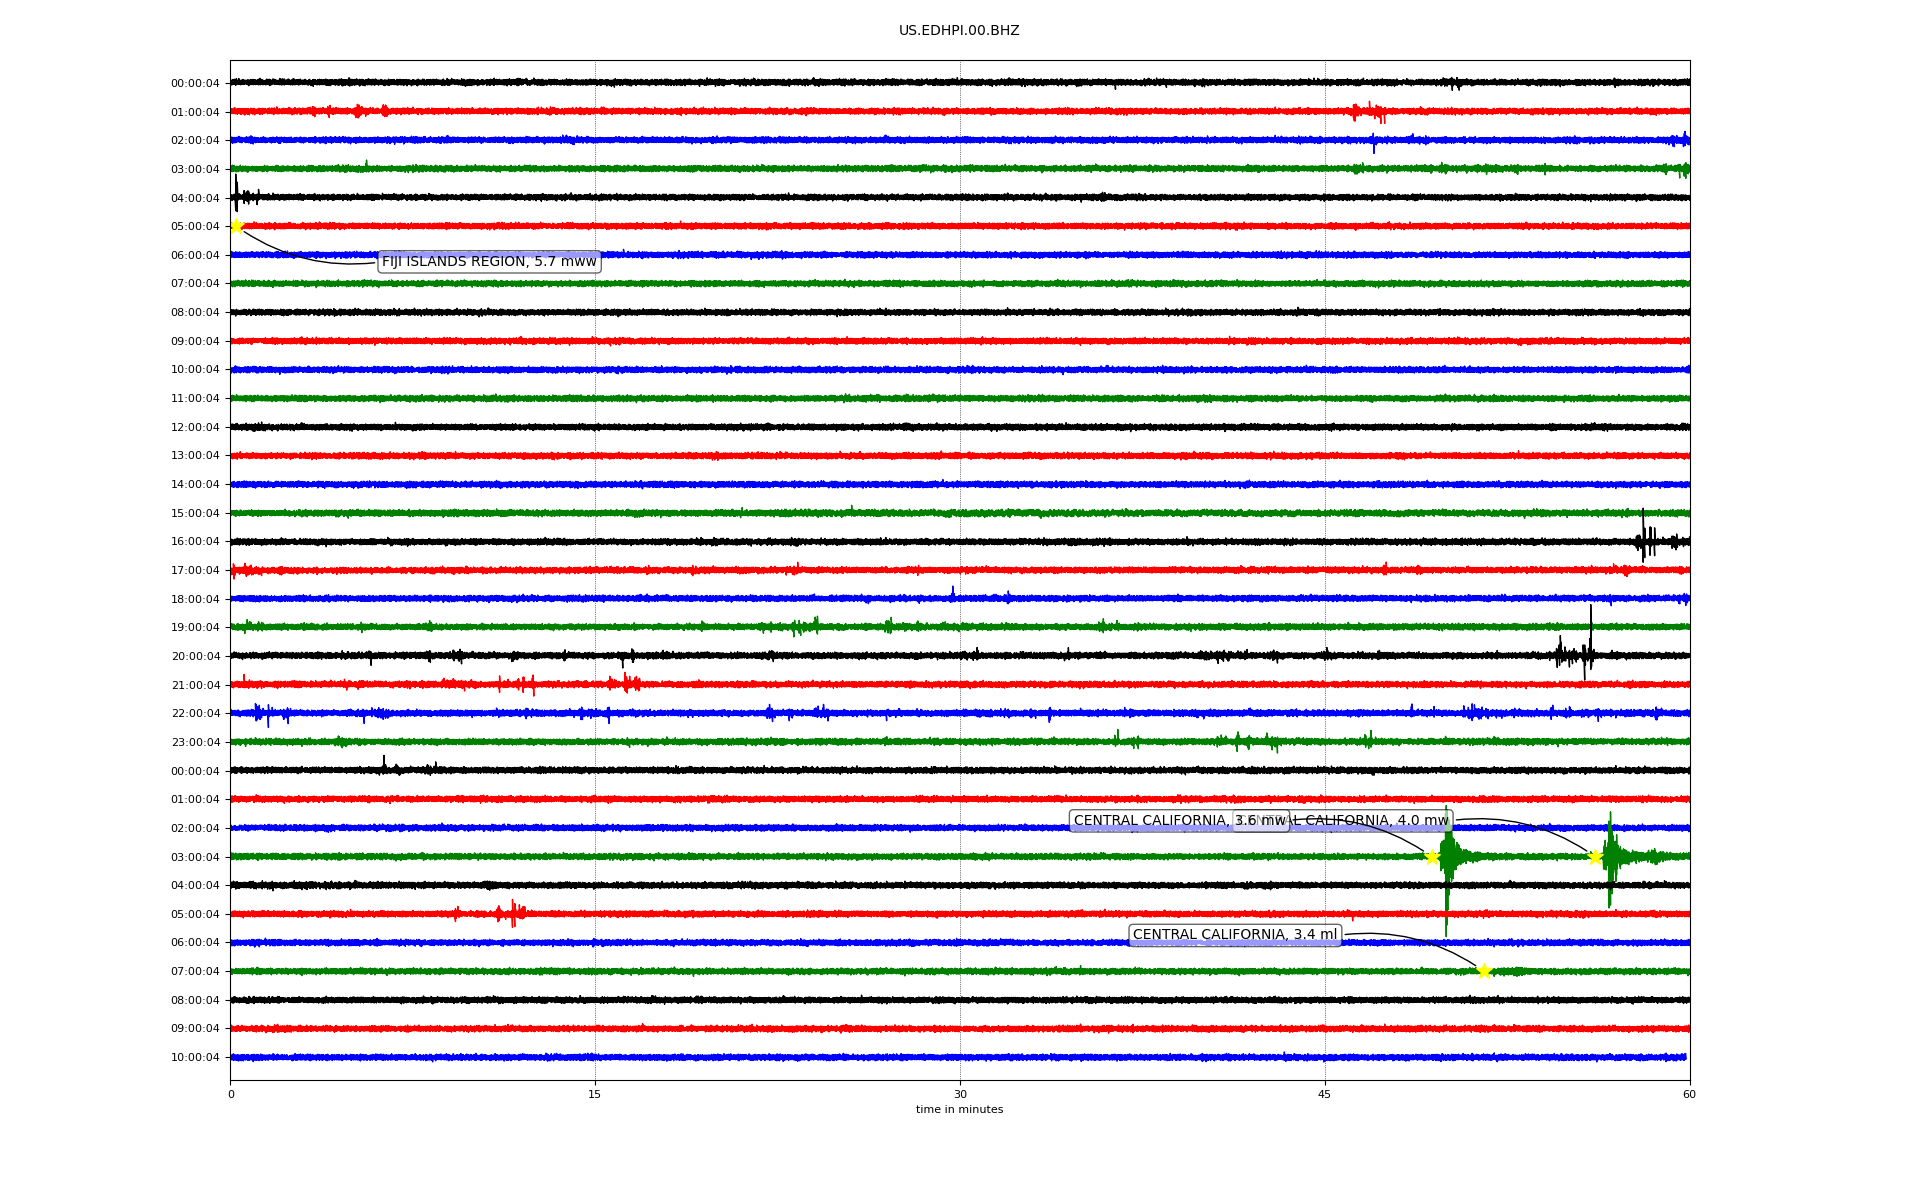Click the FIJI ISLANDS REGION, 5.7 mww label
The image size is (1920, 1200).
coord(489,262)
